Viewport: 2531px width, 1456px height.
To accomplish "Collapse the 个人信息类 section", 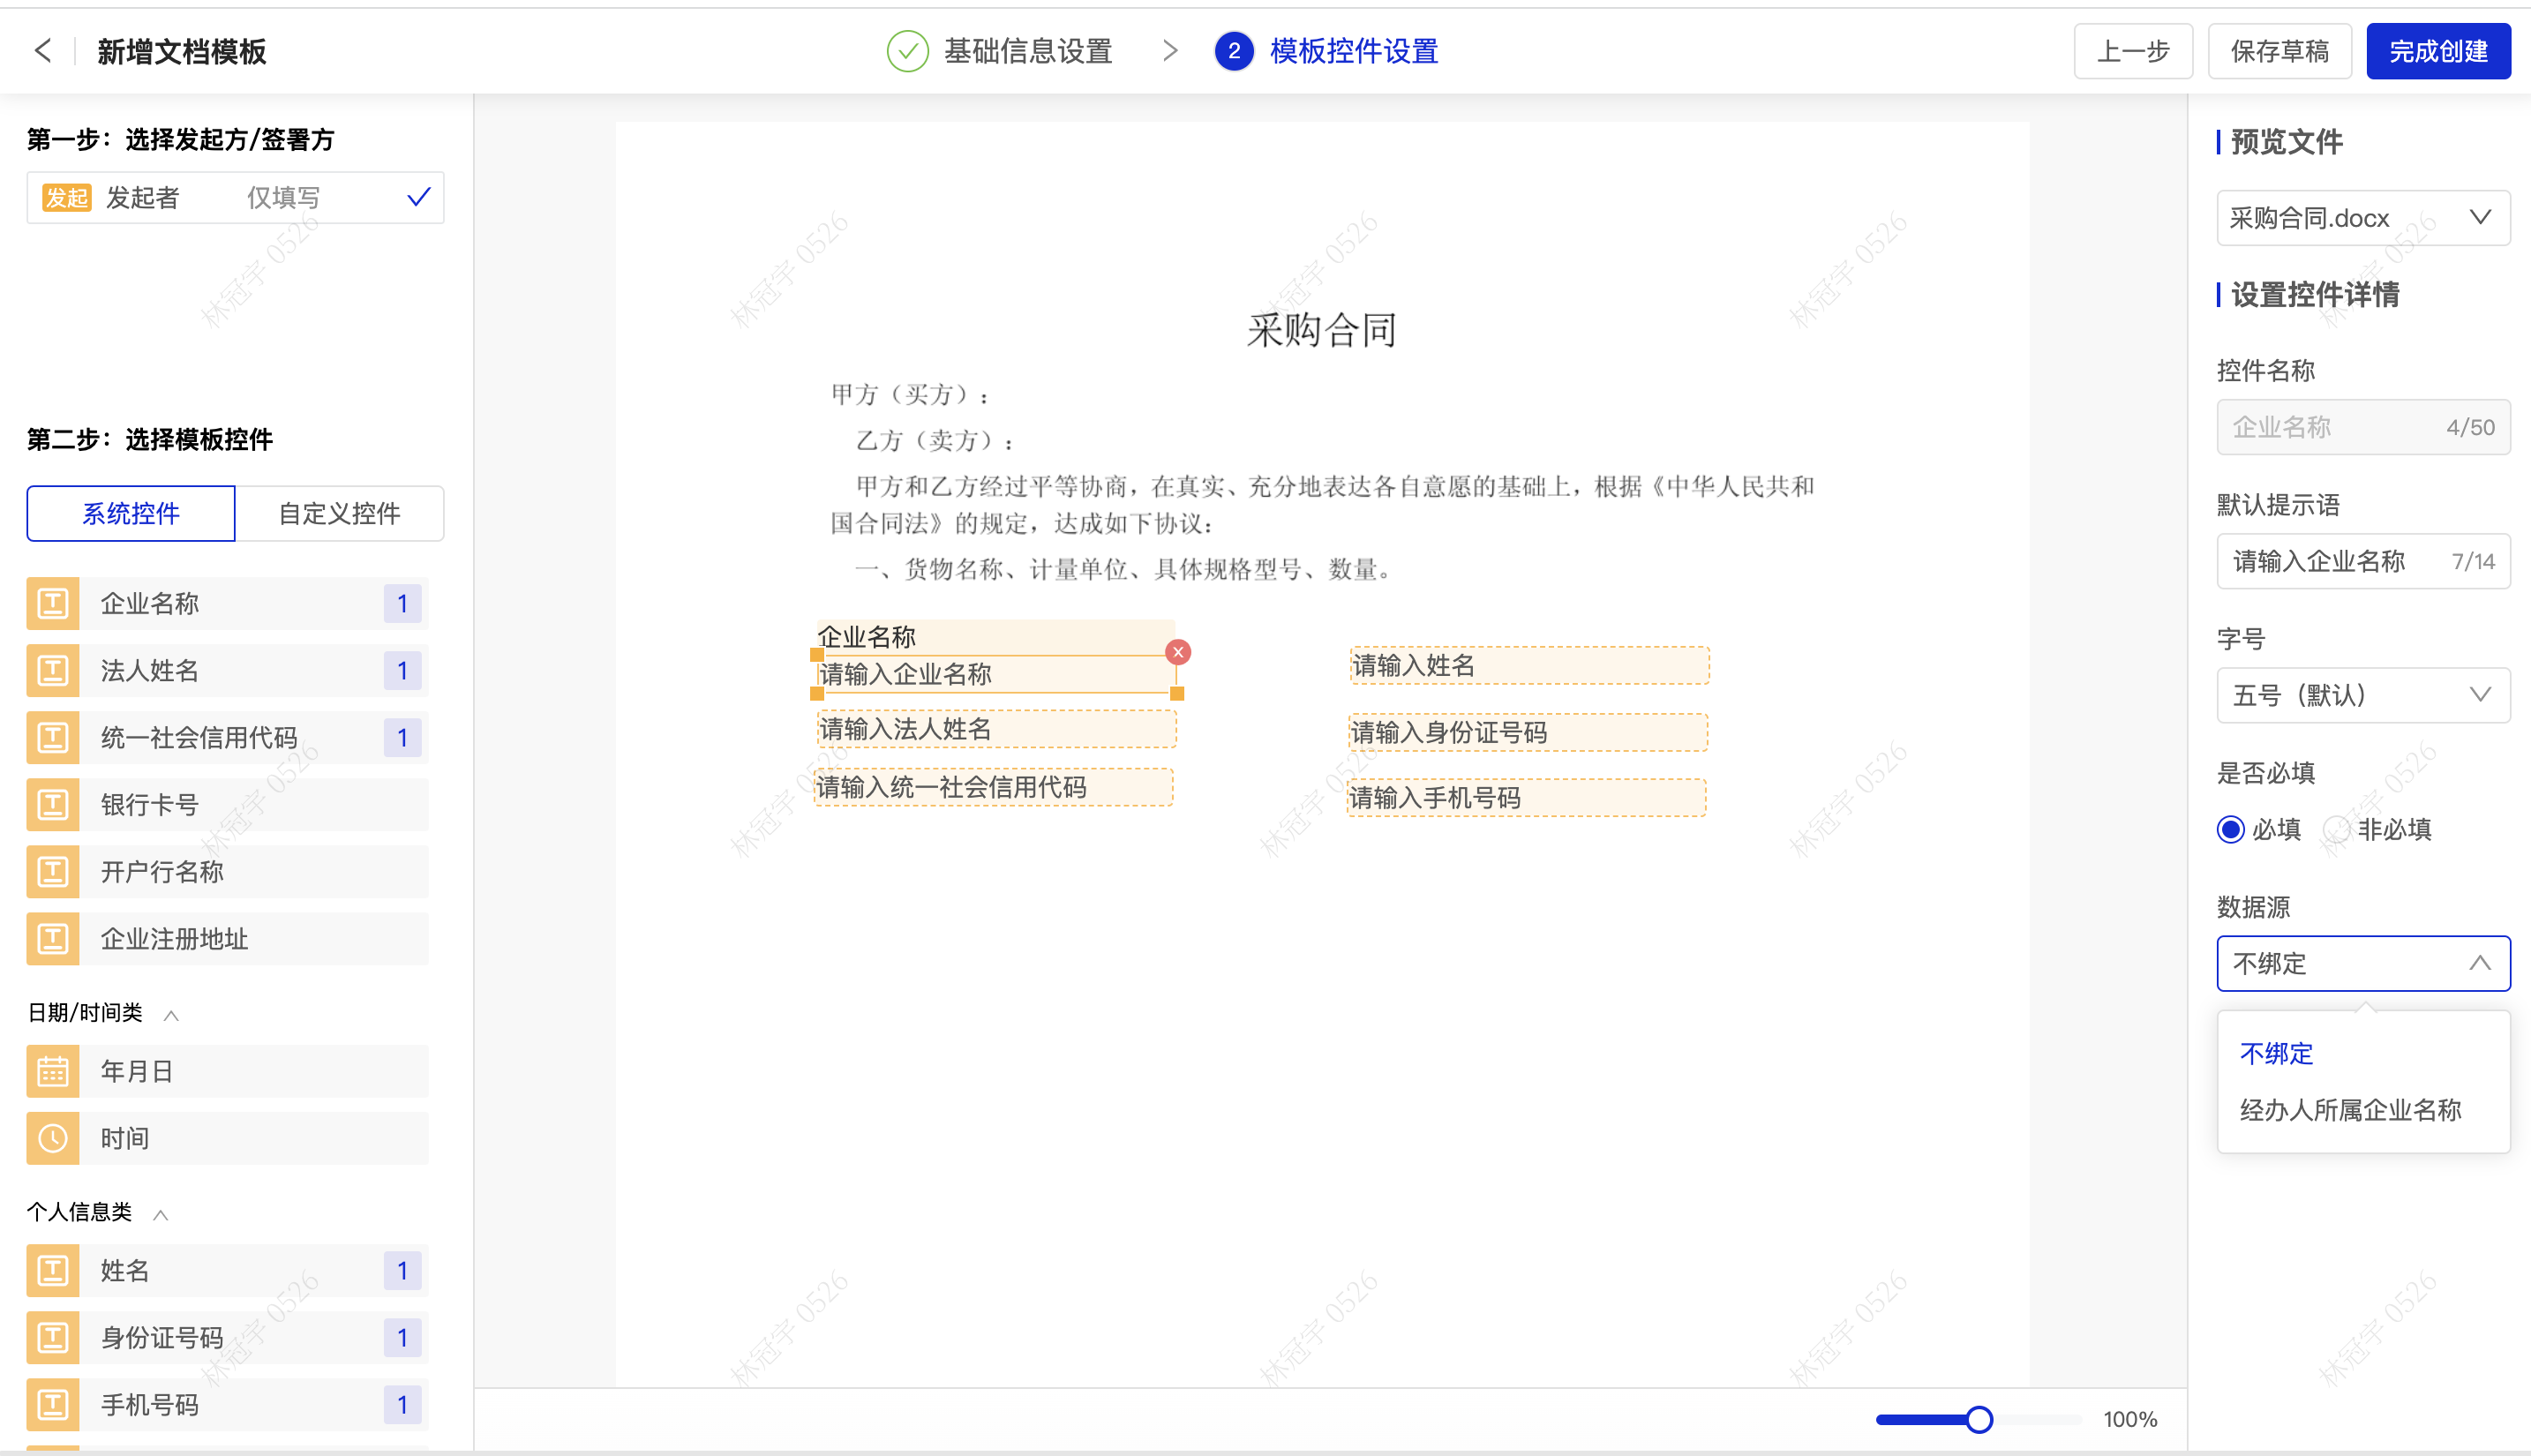I will 160,1214.
